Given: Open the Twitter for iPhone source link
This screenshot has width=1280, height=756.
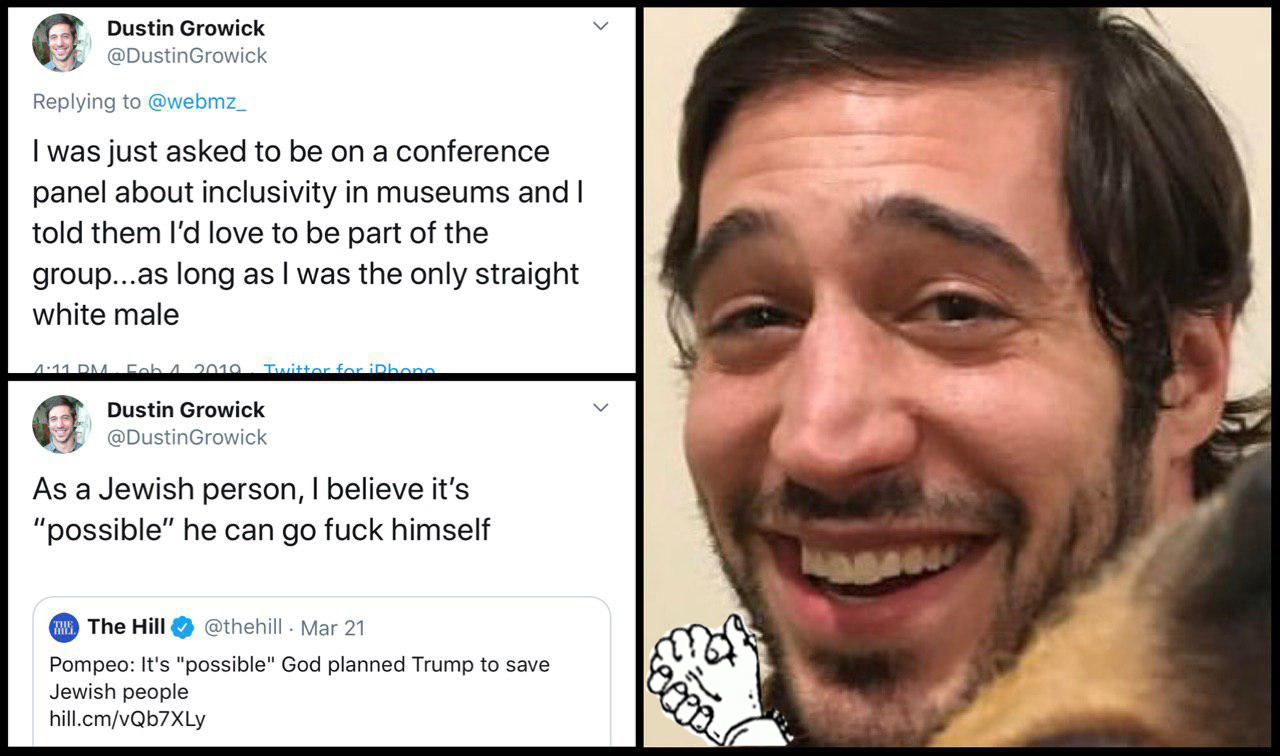Looking at the screenshot, I should (x=350, y=368).
